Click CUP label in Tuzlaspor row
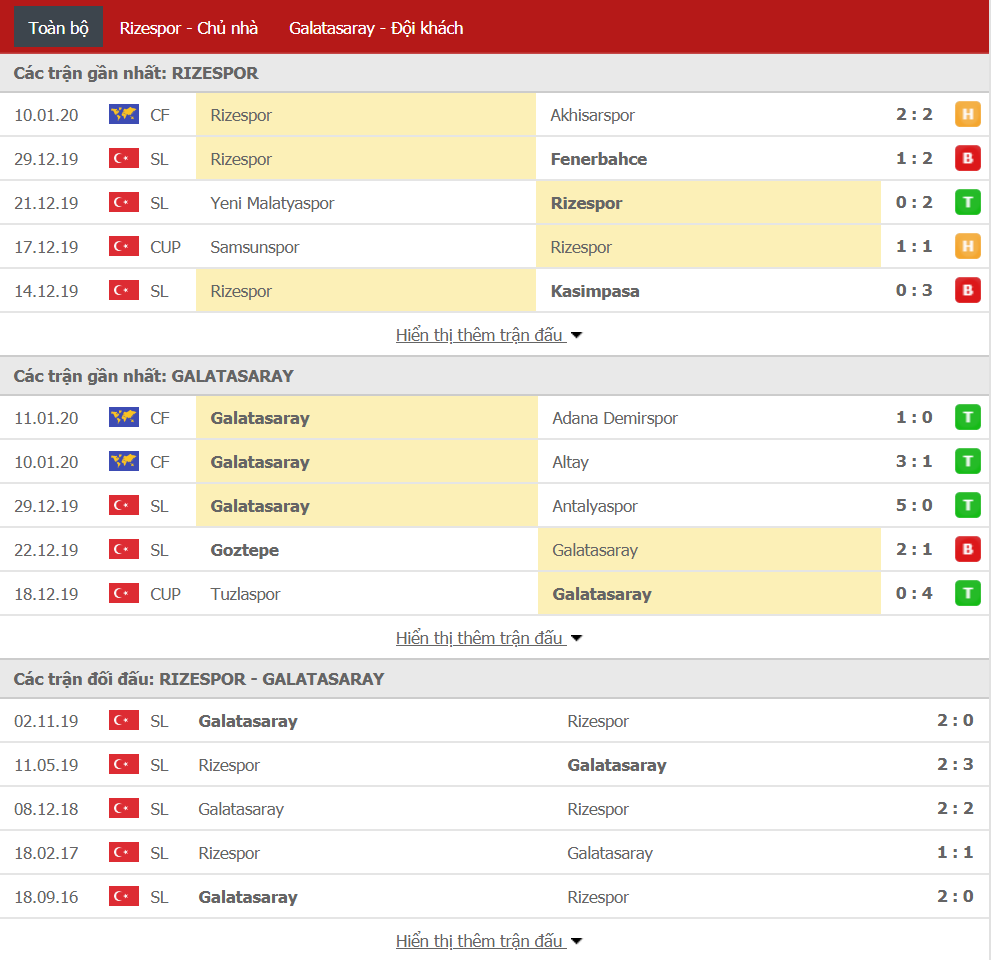This screenshot has width=991, height=960. [165, 594]
